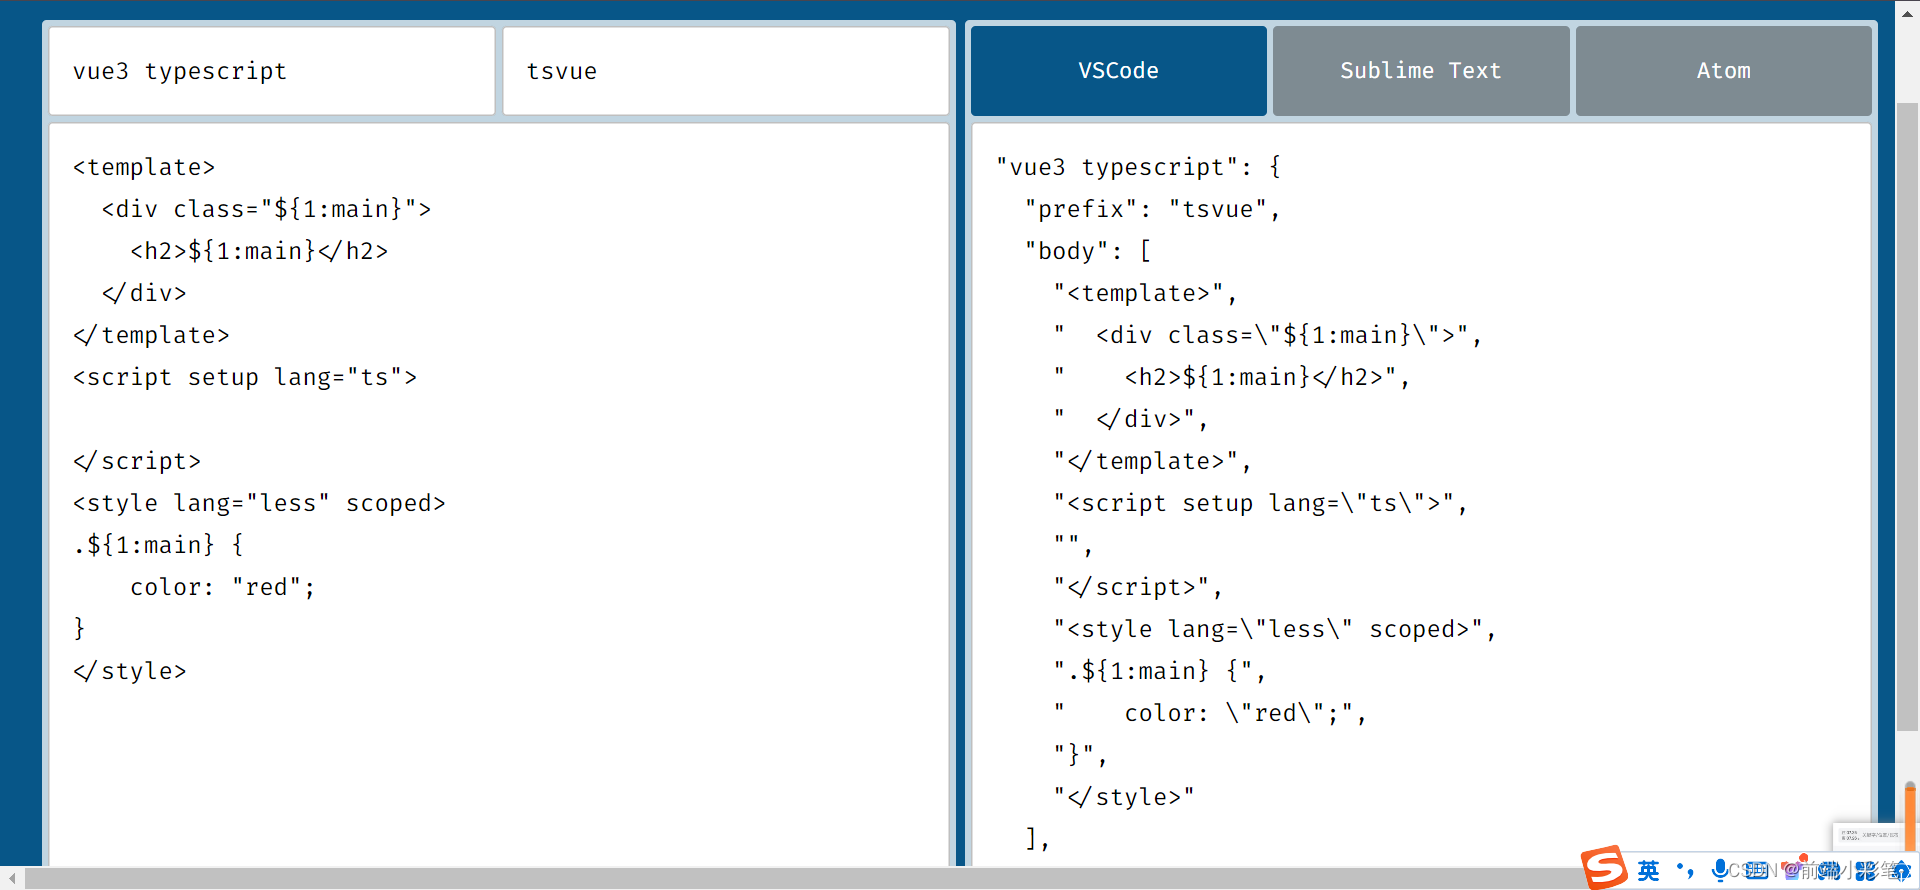
Task: Open the IME soft keyboard icon
Action: click(x=1757, y=870)
